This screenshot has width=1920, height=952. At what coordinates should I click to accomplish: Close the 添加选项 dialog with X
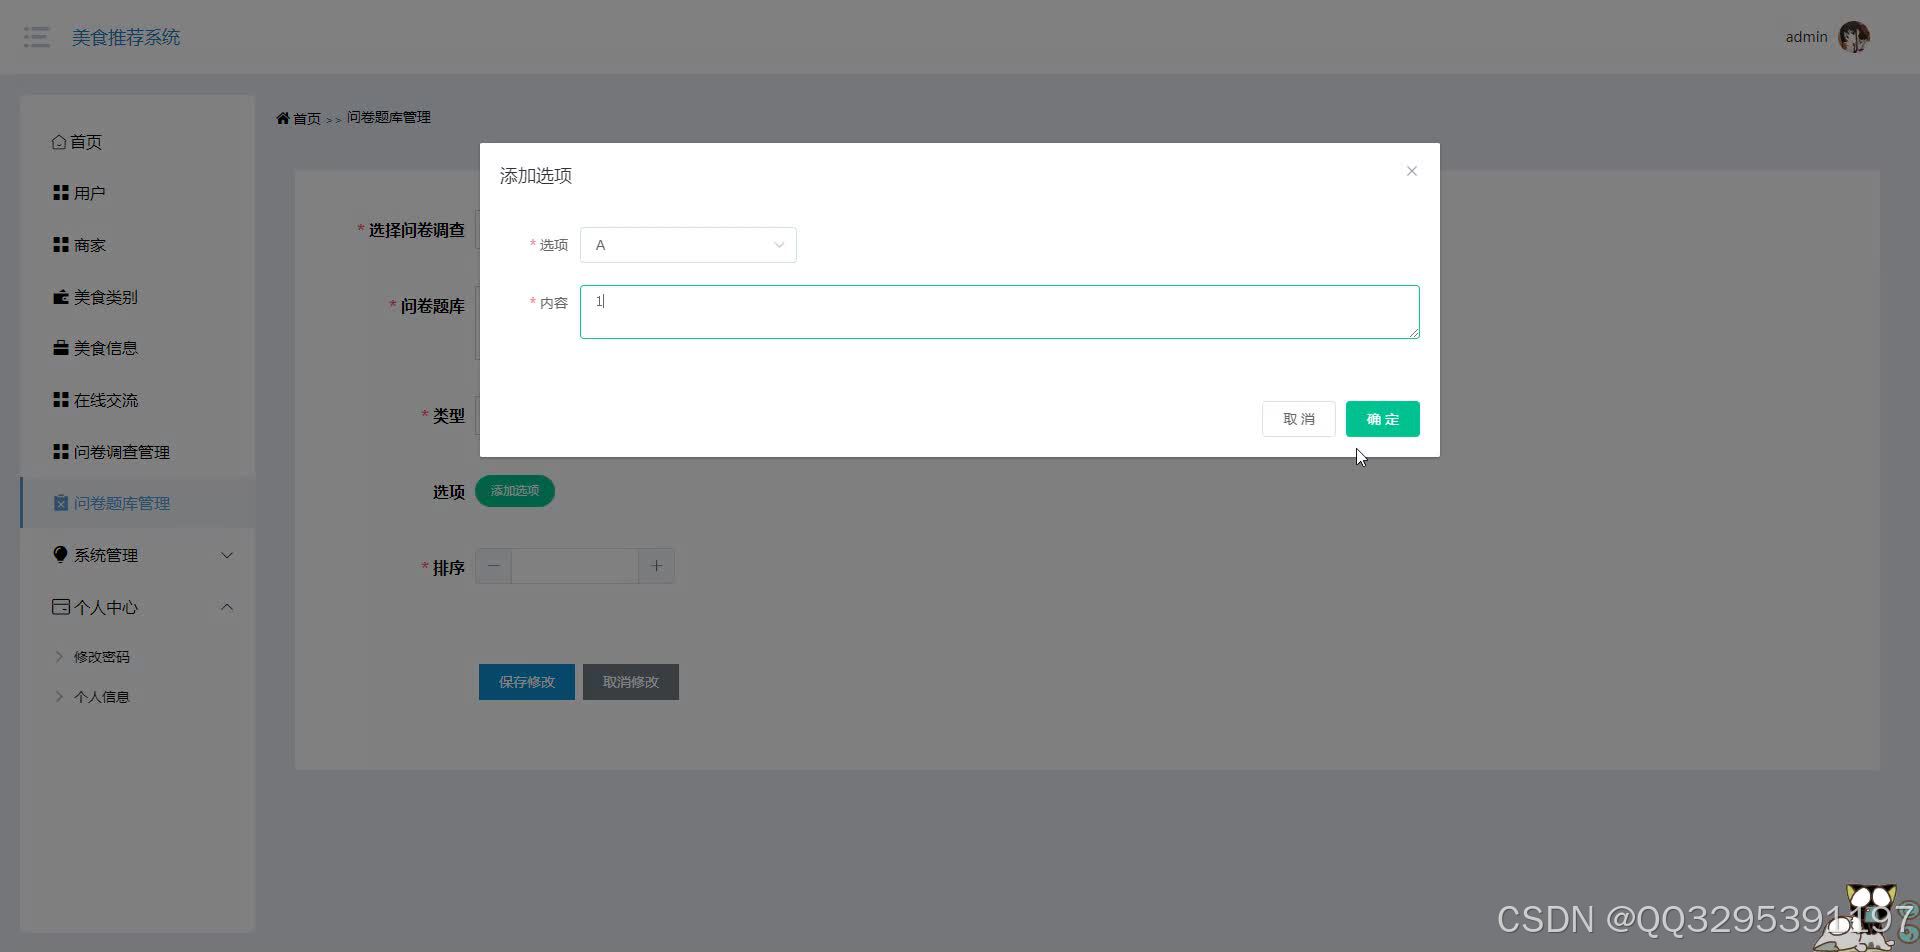(x=1412, y=171)
